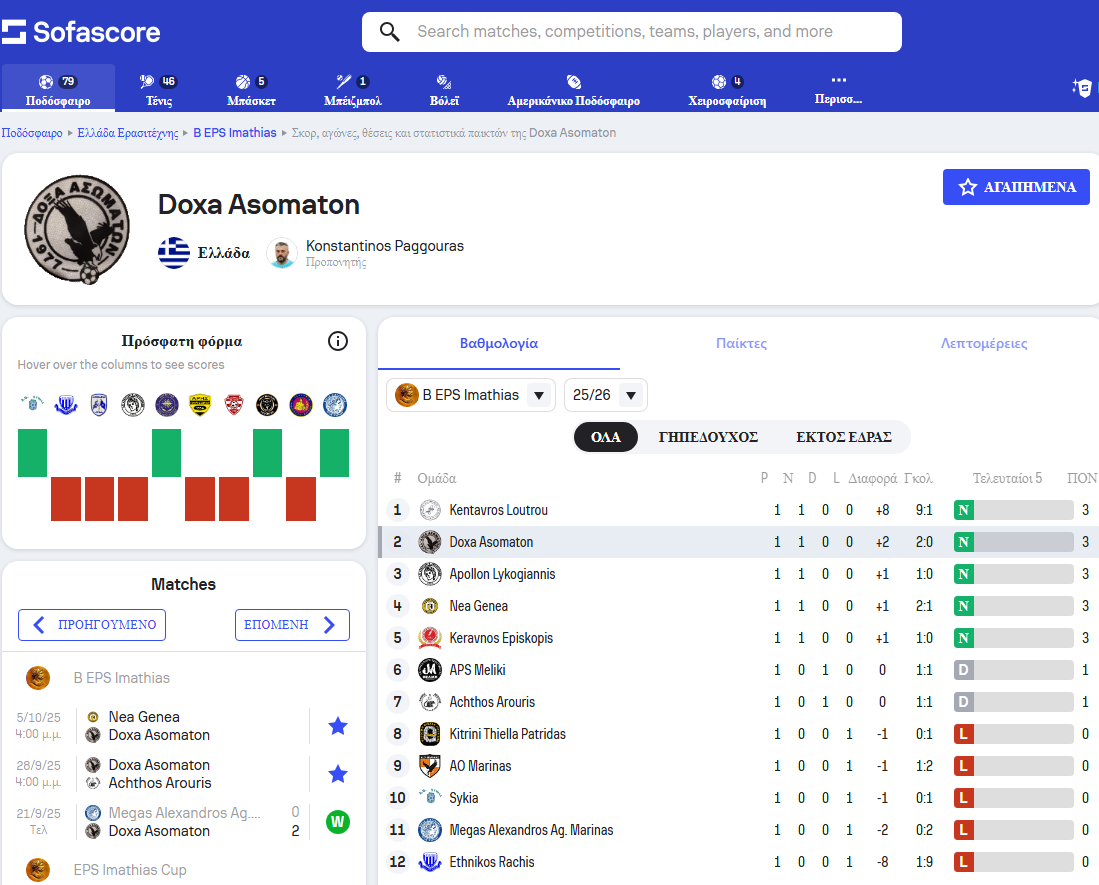Viewport: 1099px width, 885px height.
Task: Select the Μπέιζμπολ sport tab
Action: pos(353,90)
